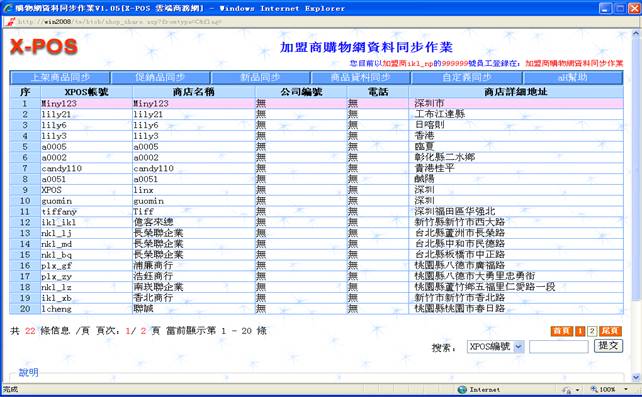Open the XPOS編號 search dropdown
This screenshot has height=397, width=642.
click(495, 347)
